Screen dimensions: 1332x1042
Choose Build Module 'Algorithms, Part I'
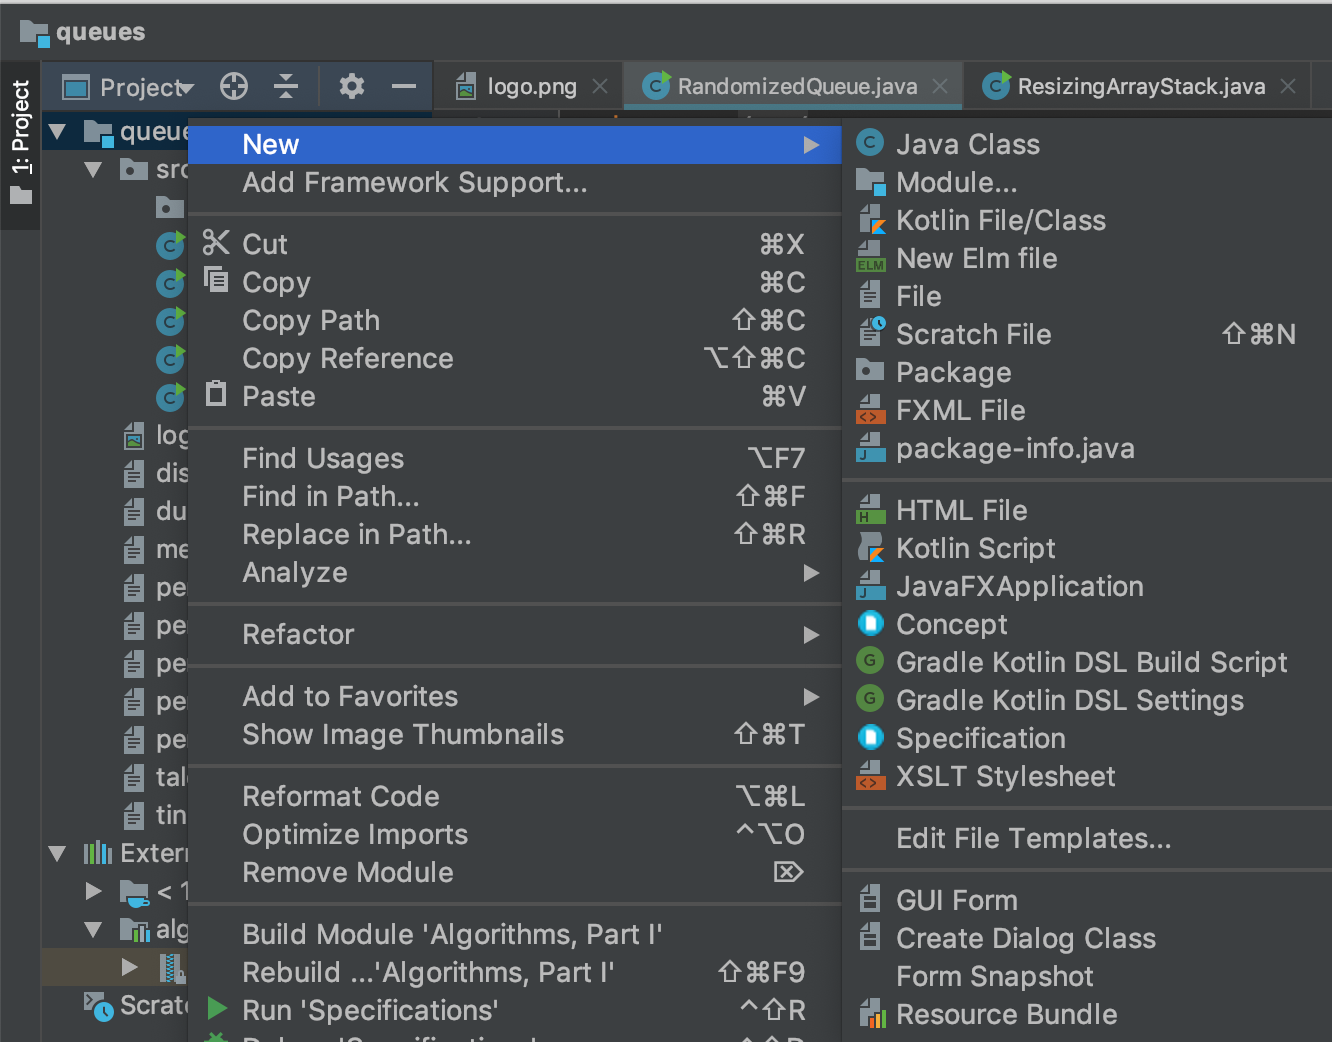coord(515,935)
